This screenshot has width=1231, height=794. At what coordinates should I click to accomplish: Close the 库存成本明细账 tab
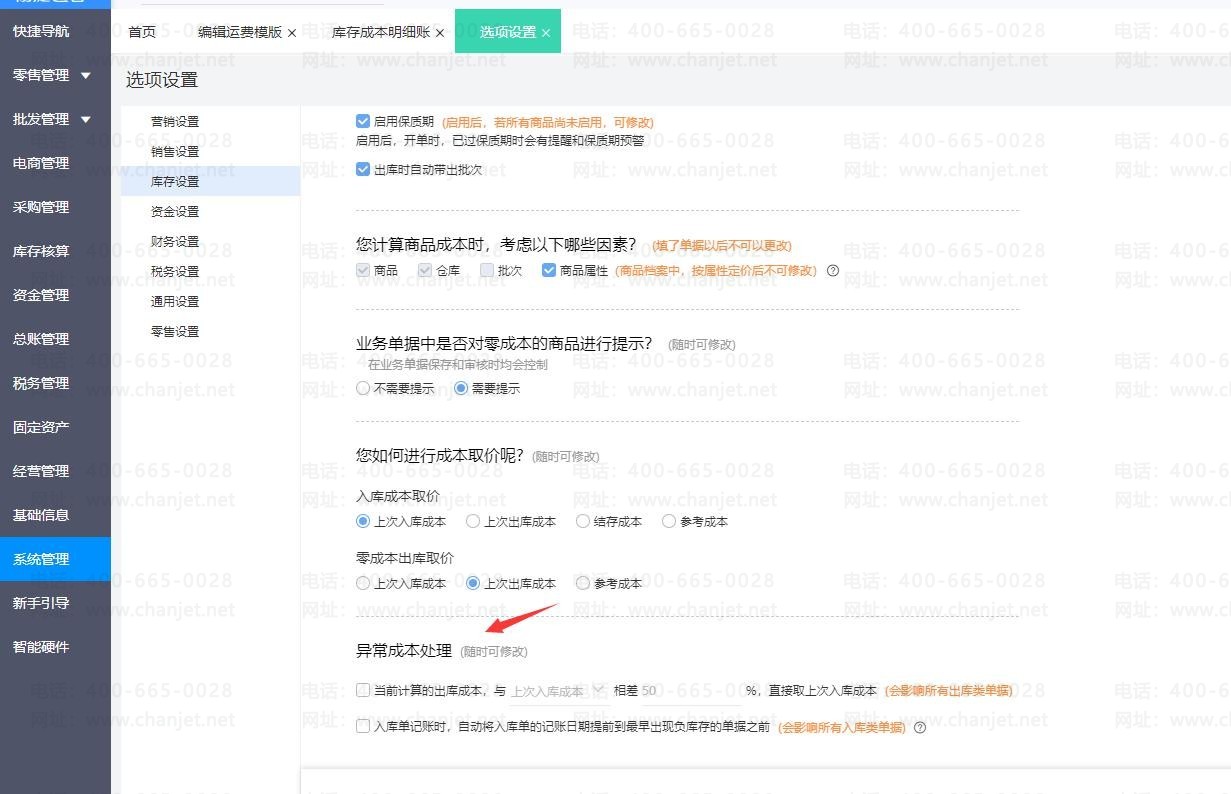439,33
